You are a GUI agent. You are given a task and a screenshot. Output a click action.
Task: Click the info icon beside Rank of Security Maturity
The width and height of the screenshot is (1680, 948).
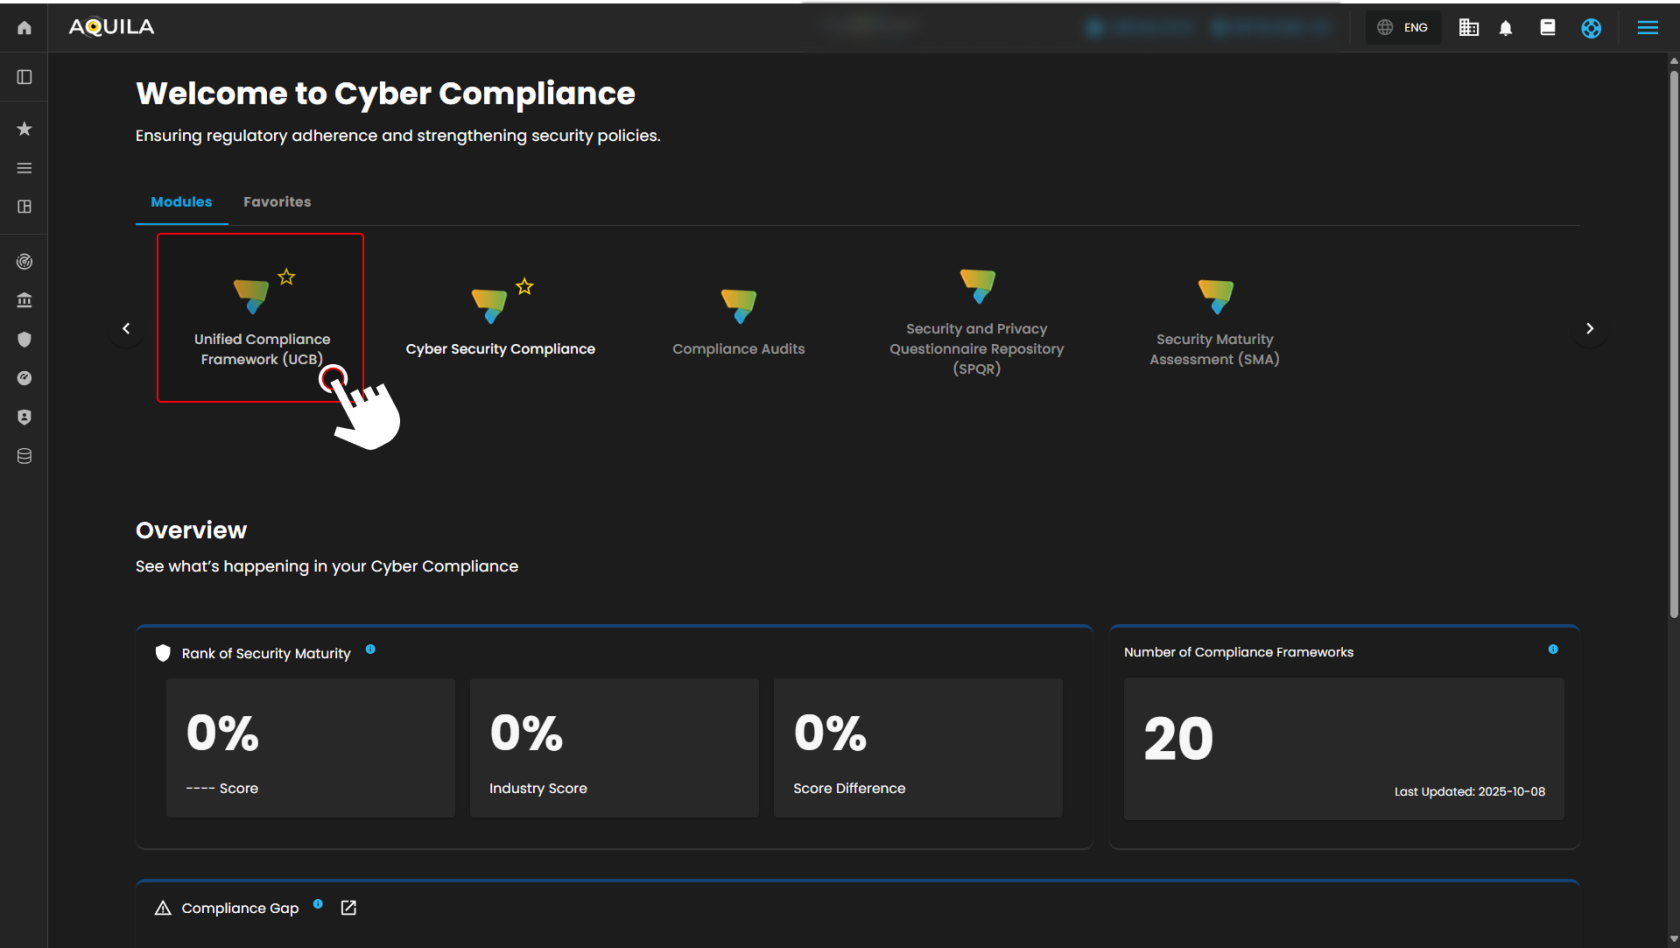370,650
